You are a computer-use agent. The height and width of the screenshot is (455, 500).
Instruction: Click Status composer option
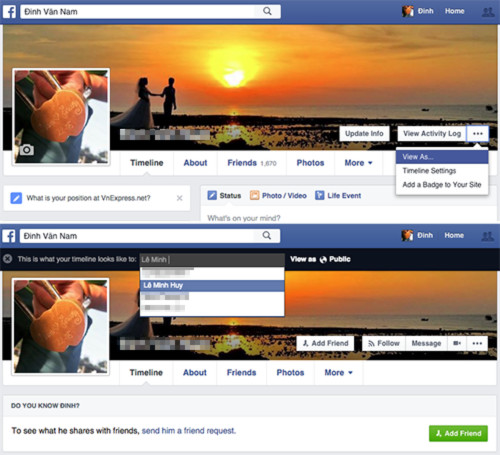point(224,196)
